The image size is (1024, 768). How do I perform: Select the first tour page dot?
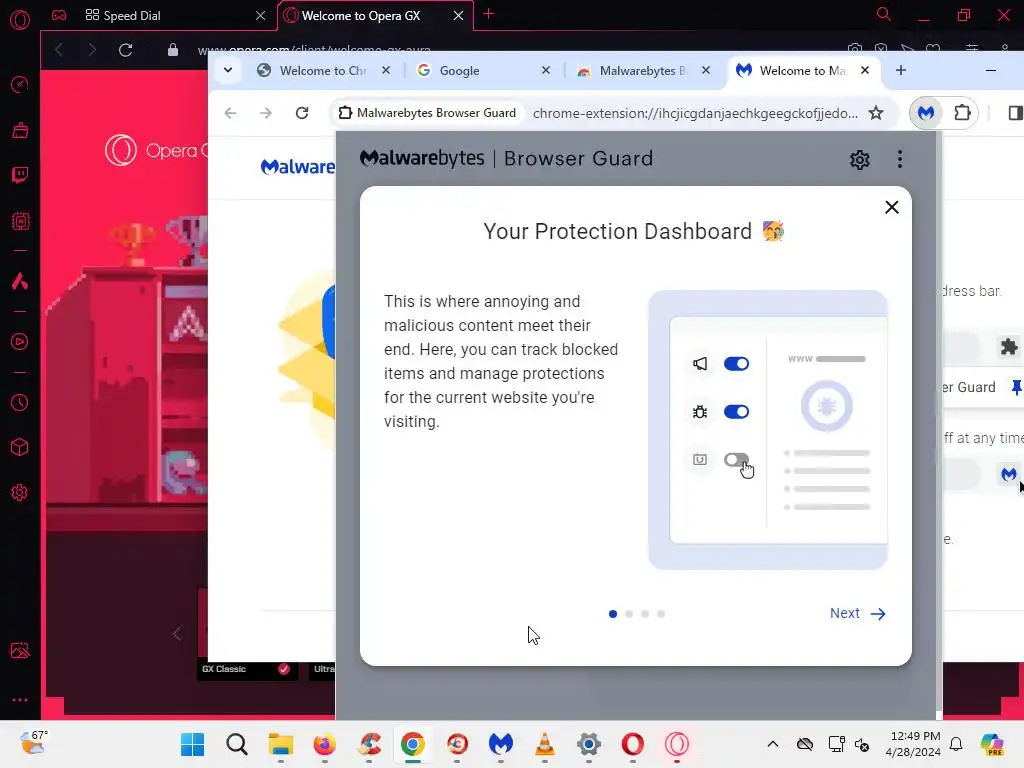pos(613,614)
